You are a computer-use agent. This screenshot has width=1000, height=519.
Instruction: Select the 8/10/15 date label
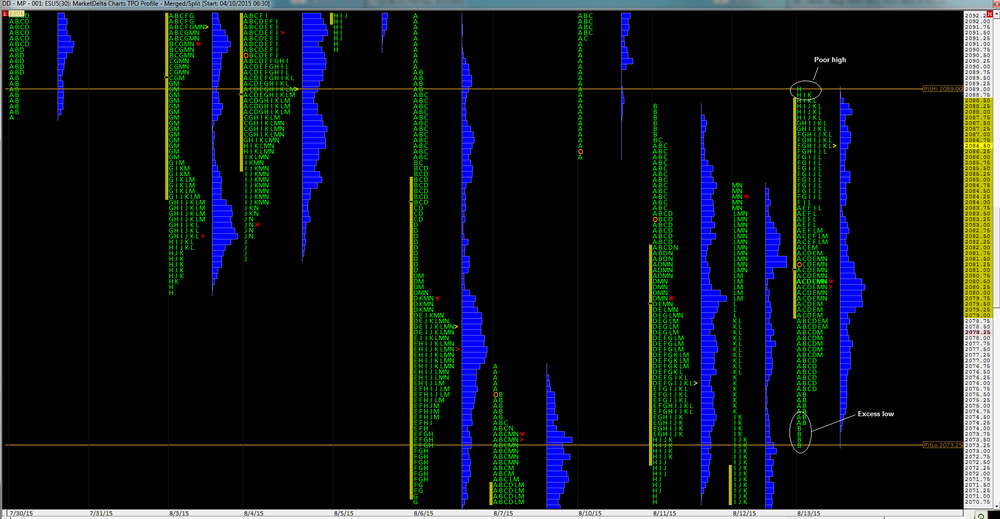click(590, 513)
